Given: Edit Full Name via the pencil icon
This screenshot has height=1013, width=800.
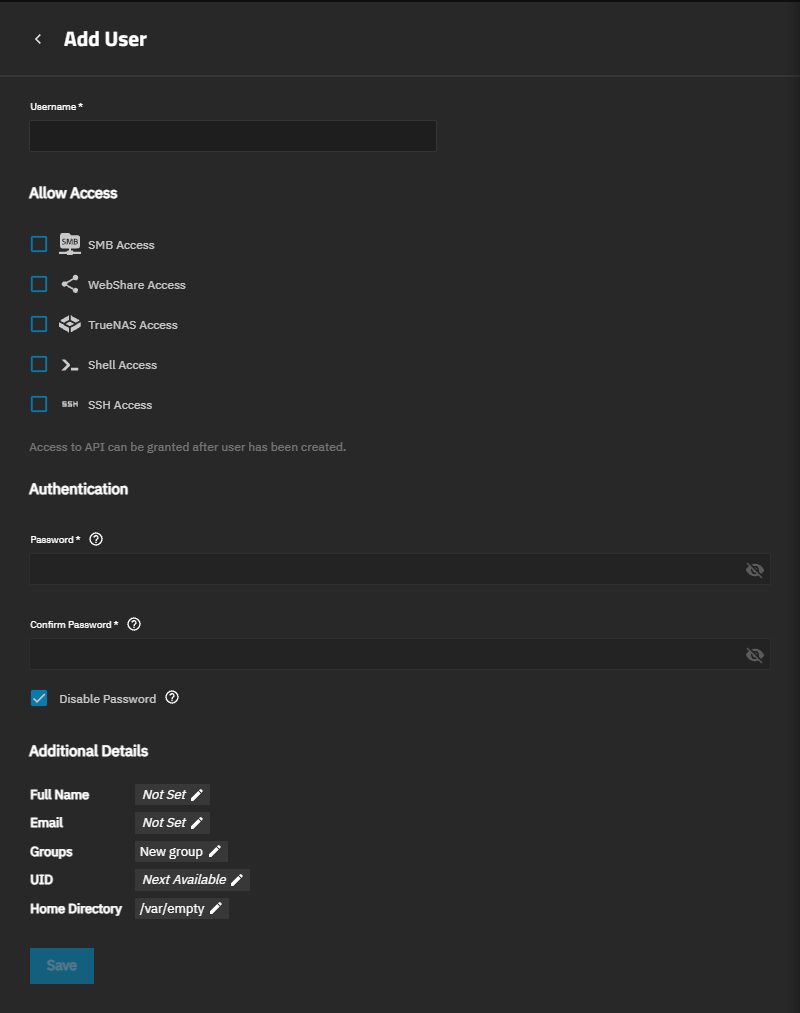Looking at the screenshot, I should (197, 795).
